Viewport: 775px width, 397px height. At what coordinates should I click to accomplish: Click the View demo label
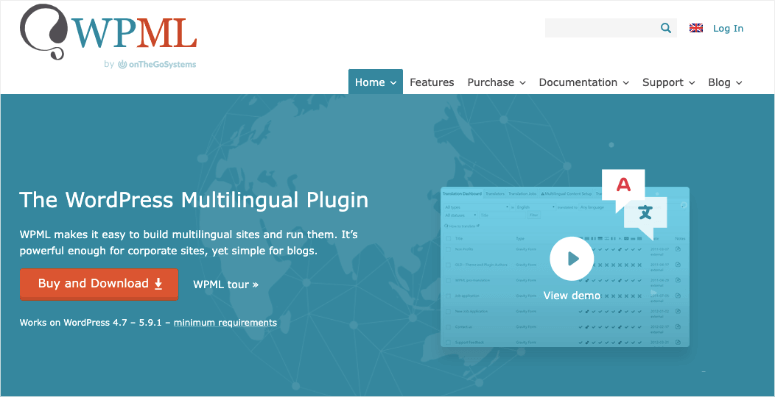tap(572, 296)
